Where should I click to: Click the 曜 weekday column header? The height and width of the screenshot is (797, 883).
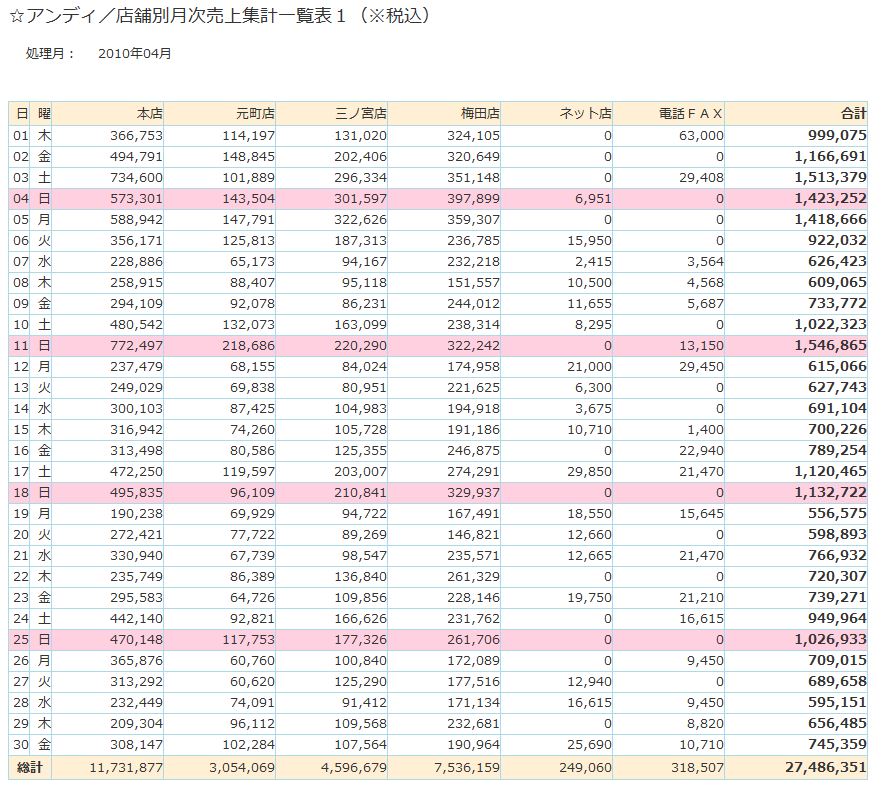(x=45, y=113)
